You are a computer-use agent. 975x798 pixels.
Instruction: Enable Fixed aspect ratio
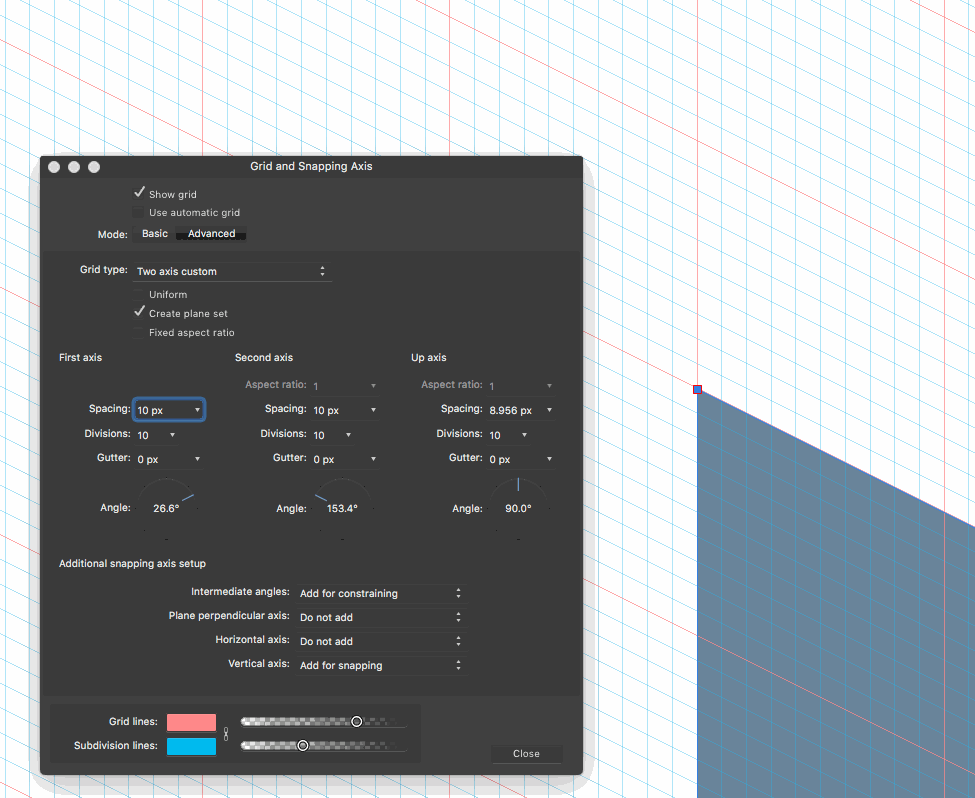pos(140,332)
